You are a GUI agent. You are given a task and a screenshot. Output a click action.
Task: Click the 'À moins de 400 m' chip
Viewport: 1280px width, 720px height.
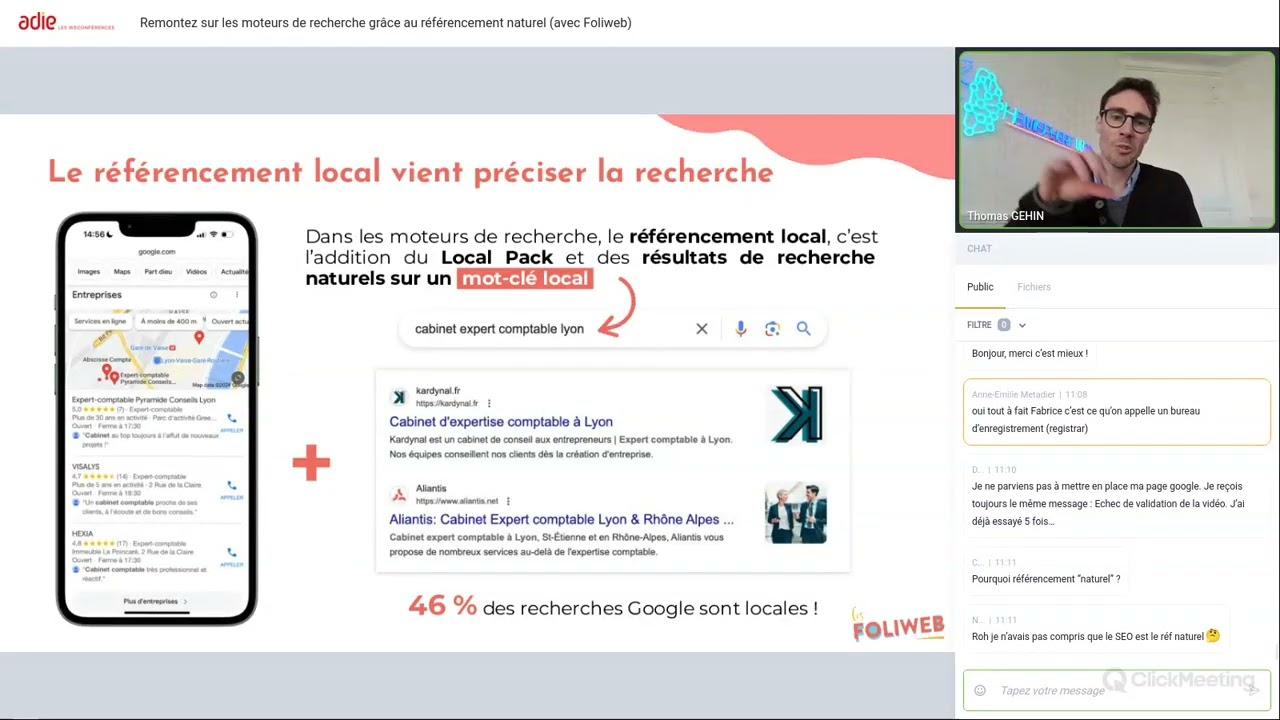point(169,321)
